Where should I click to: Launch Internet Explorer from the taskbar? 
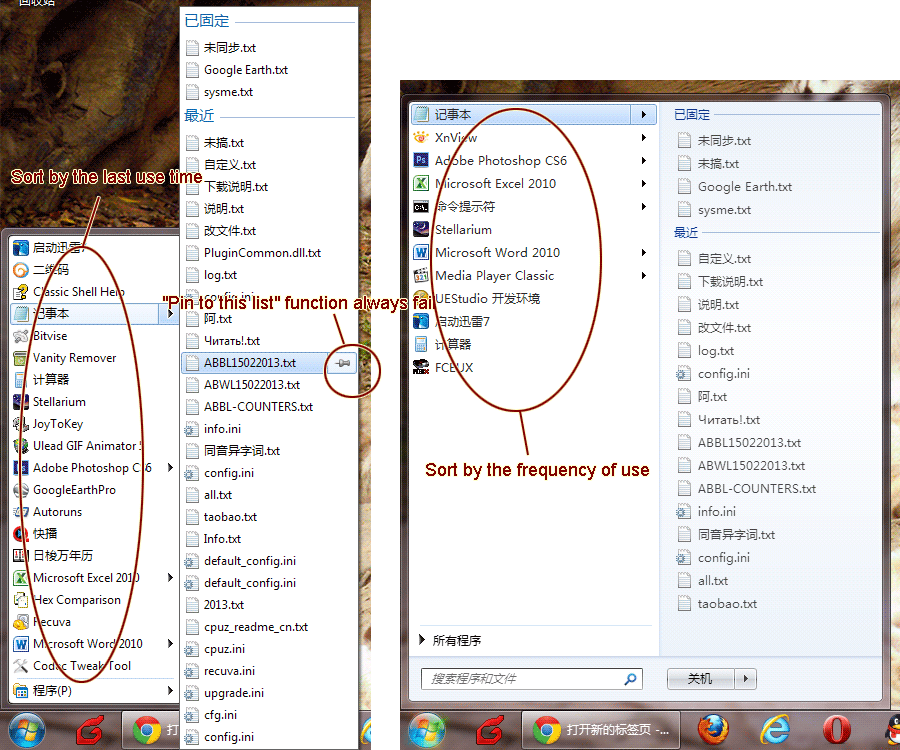(x=775, y=730)
